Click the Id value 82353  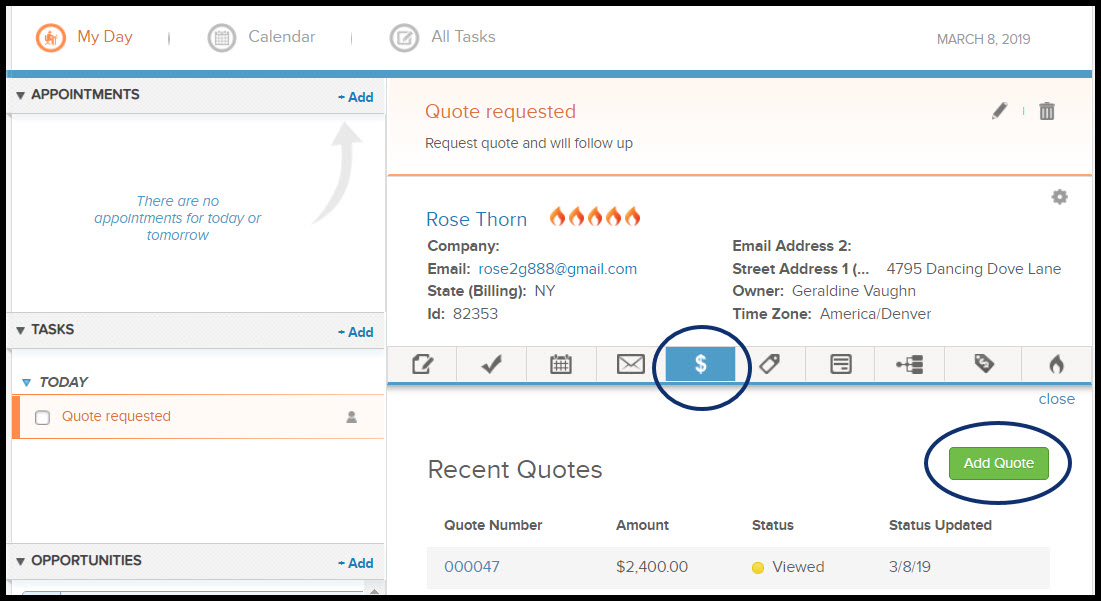(x=475, y=314)
